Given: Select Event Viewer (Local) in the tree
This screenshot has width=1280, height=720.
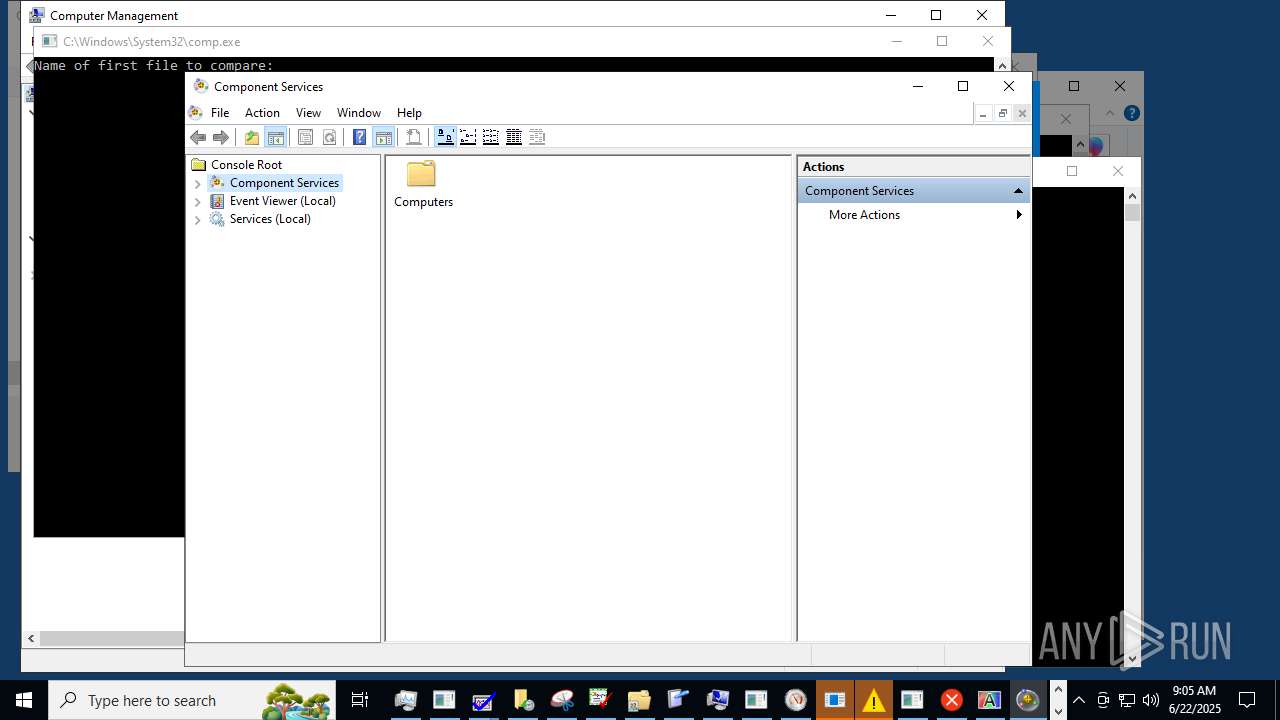Looking at the screenshot, I should click(x=282, y=201).
